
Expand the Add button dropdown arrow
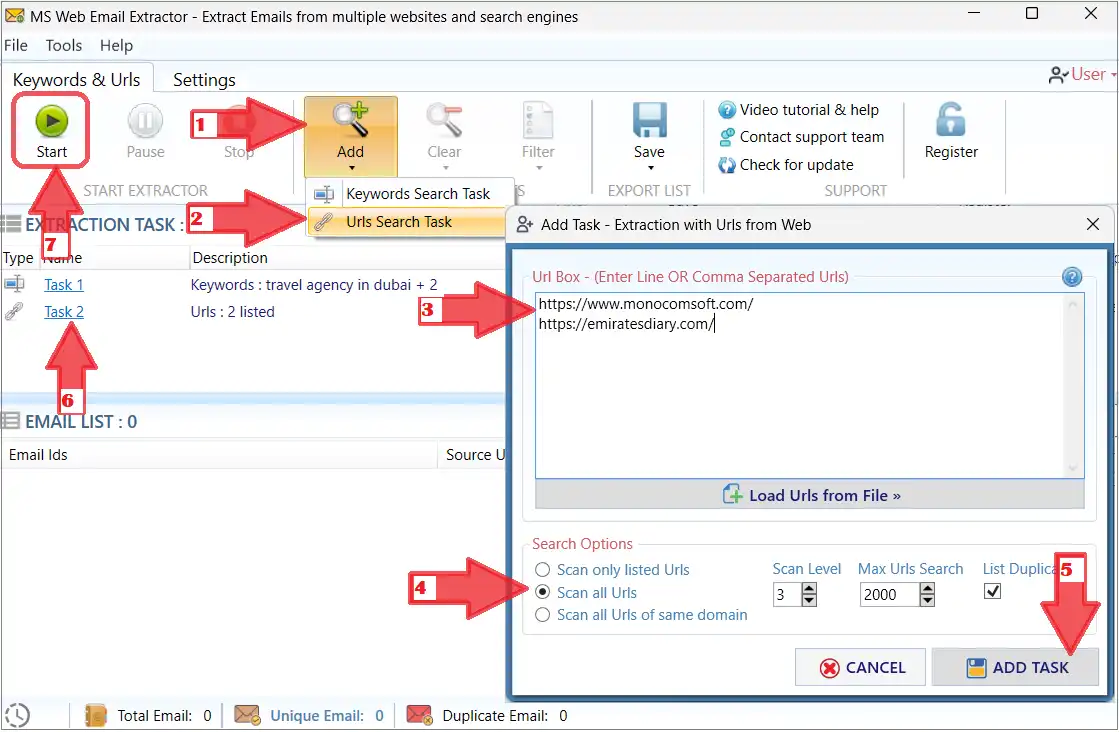click(351, 168)
